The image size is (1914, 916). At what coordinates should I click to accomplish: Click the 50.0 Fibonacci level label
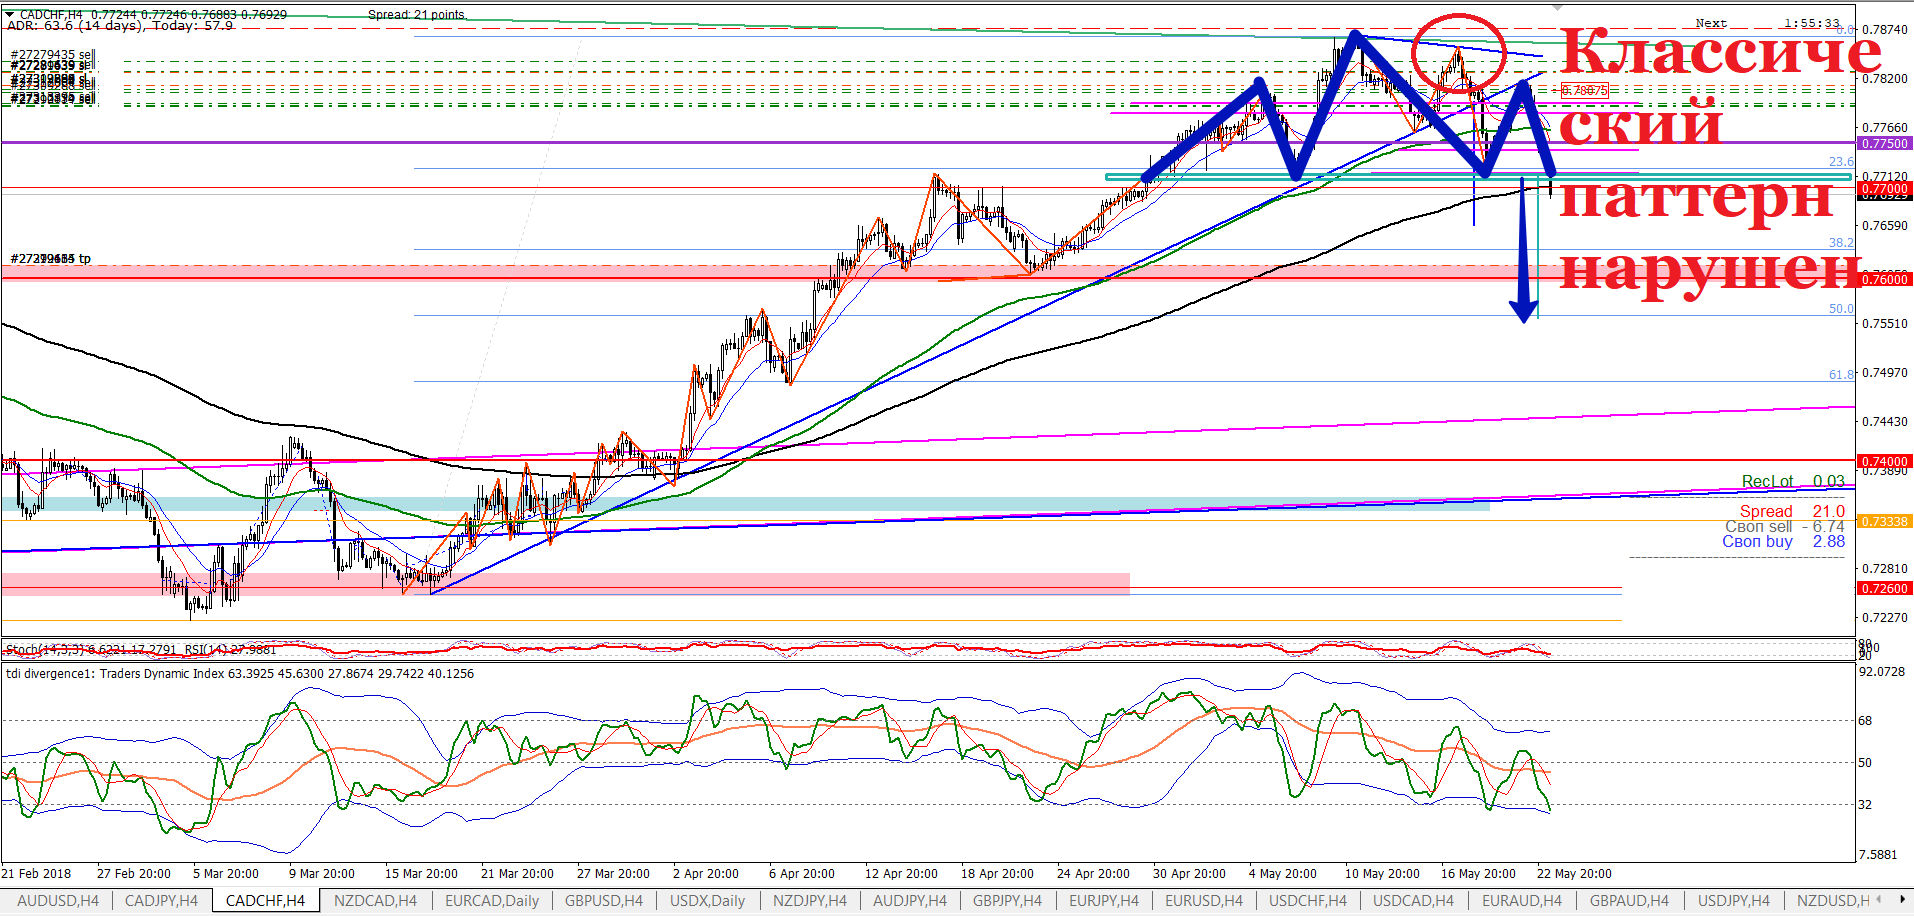coord(1841,309)
